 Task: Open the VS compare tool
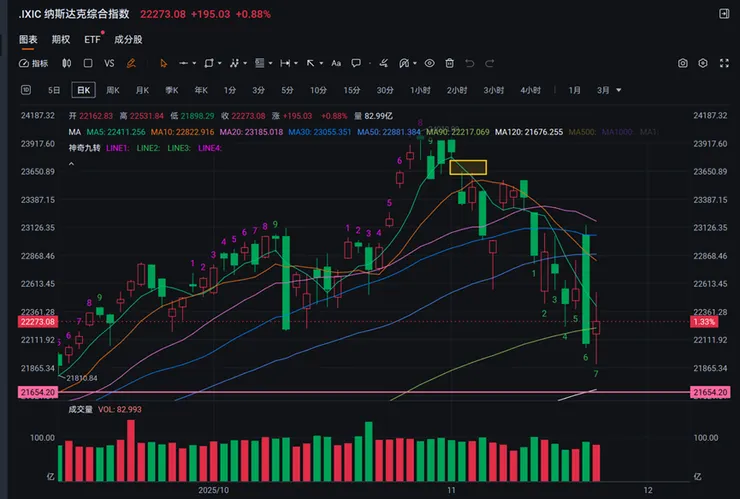click(x=109, y=63)
